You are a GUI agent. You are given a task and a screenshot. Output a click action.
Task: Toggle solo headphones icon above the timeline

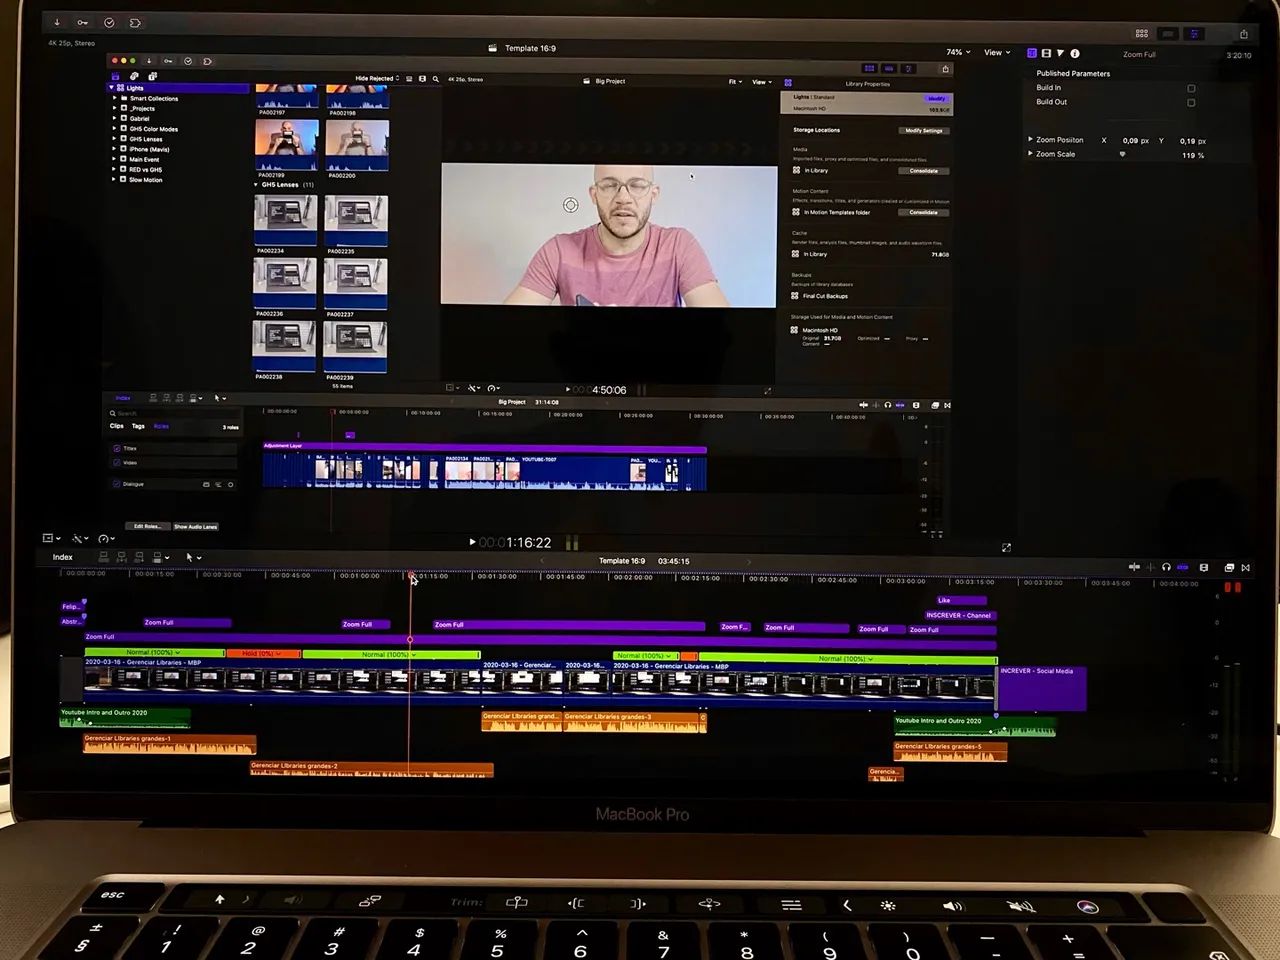[x=1166, y=567]
